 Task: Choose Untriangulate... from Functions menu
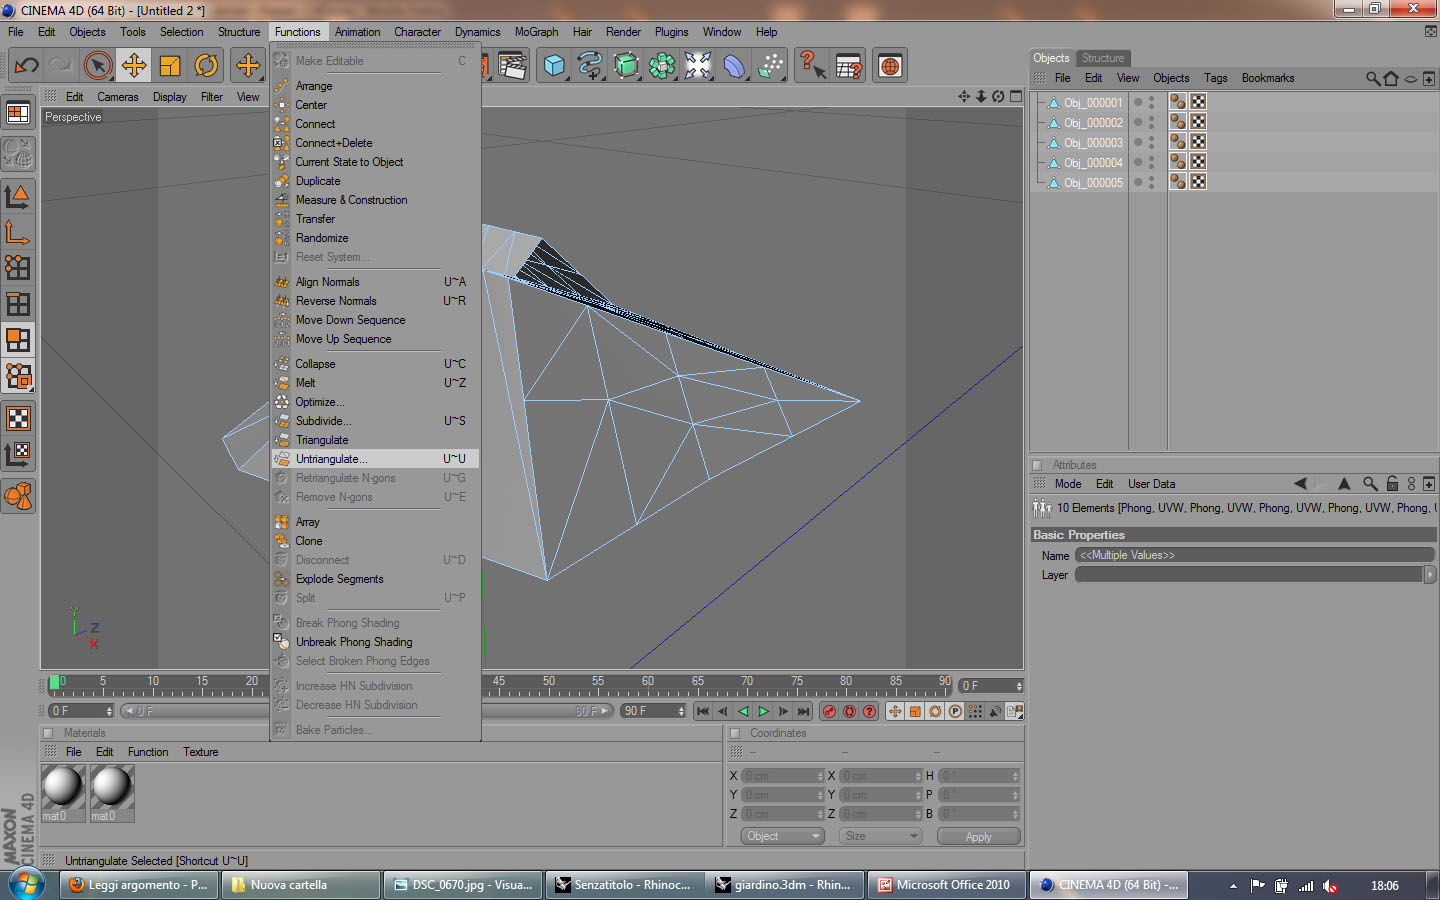pyautogui.click(x=376, y=459)
